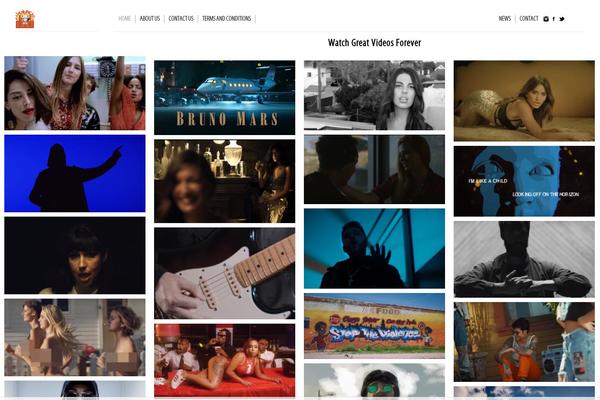Viewport: 600px width, 400px height.
Task: Open the green sunglasses cloud video
Action: tap(374, 380)
